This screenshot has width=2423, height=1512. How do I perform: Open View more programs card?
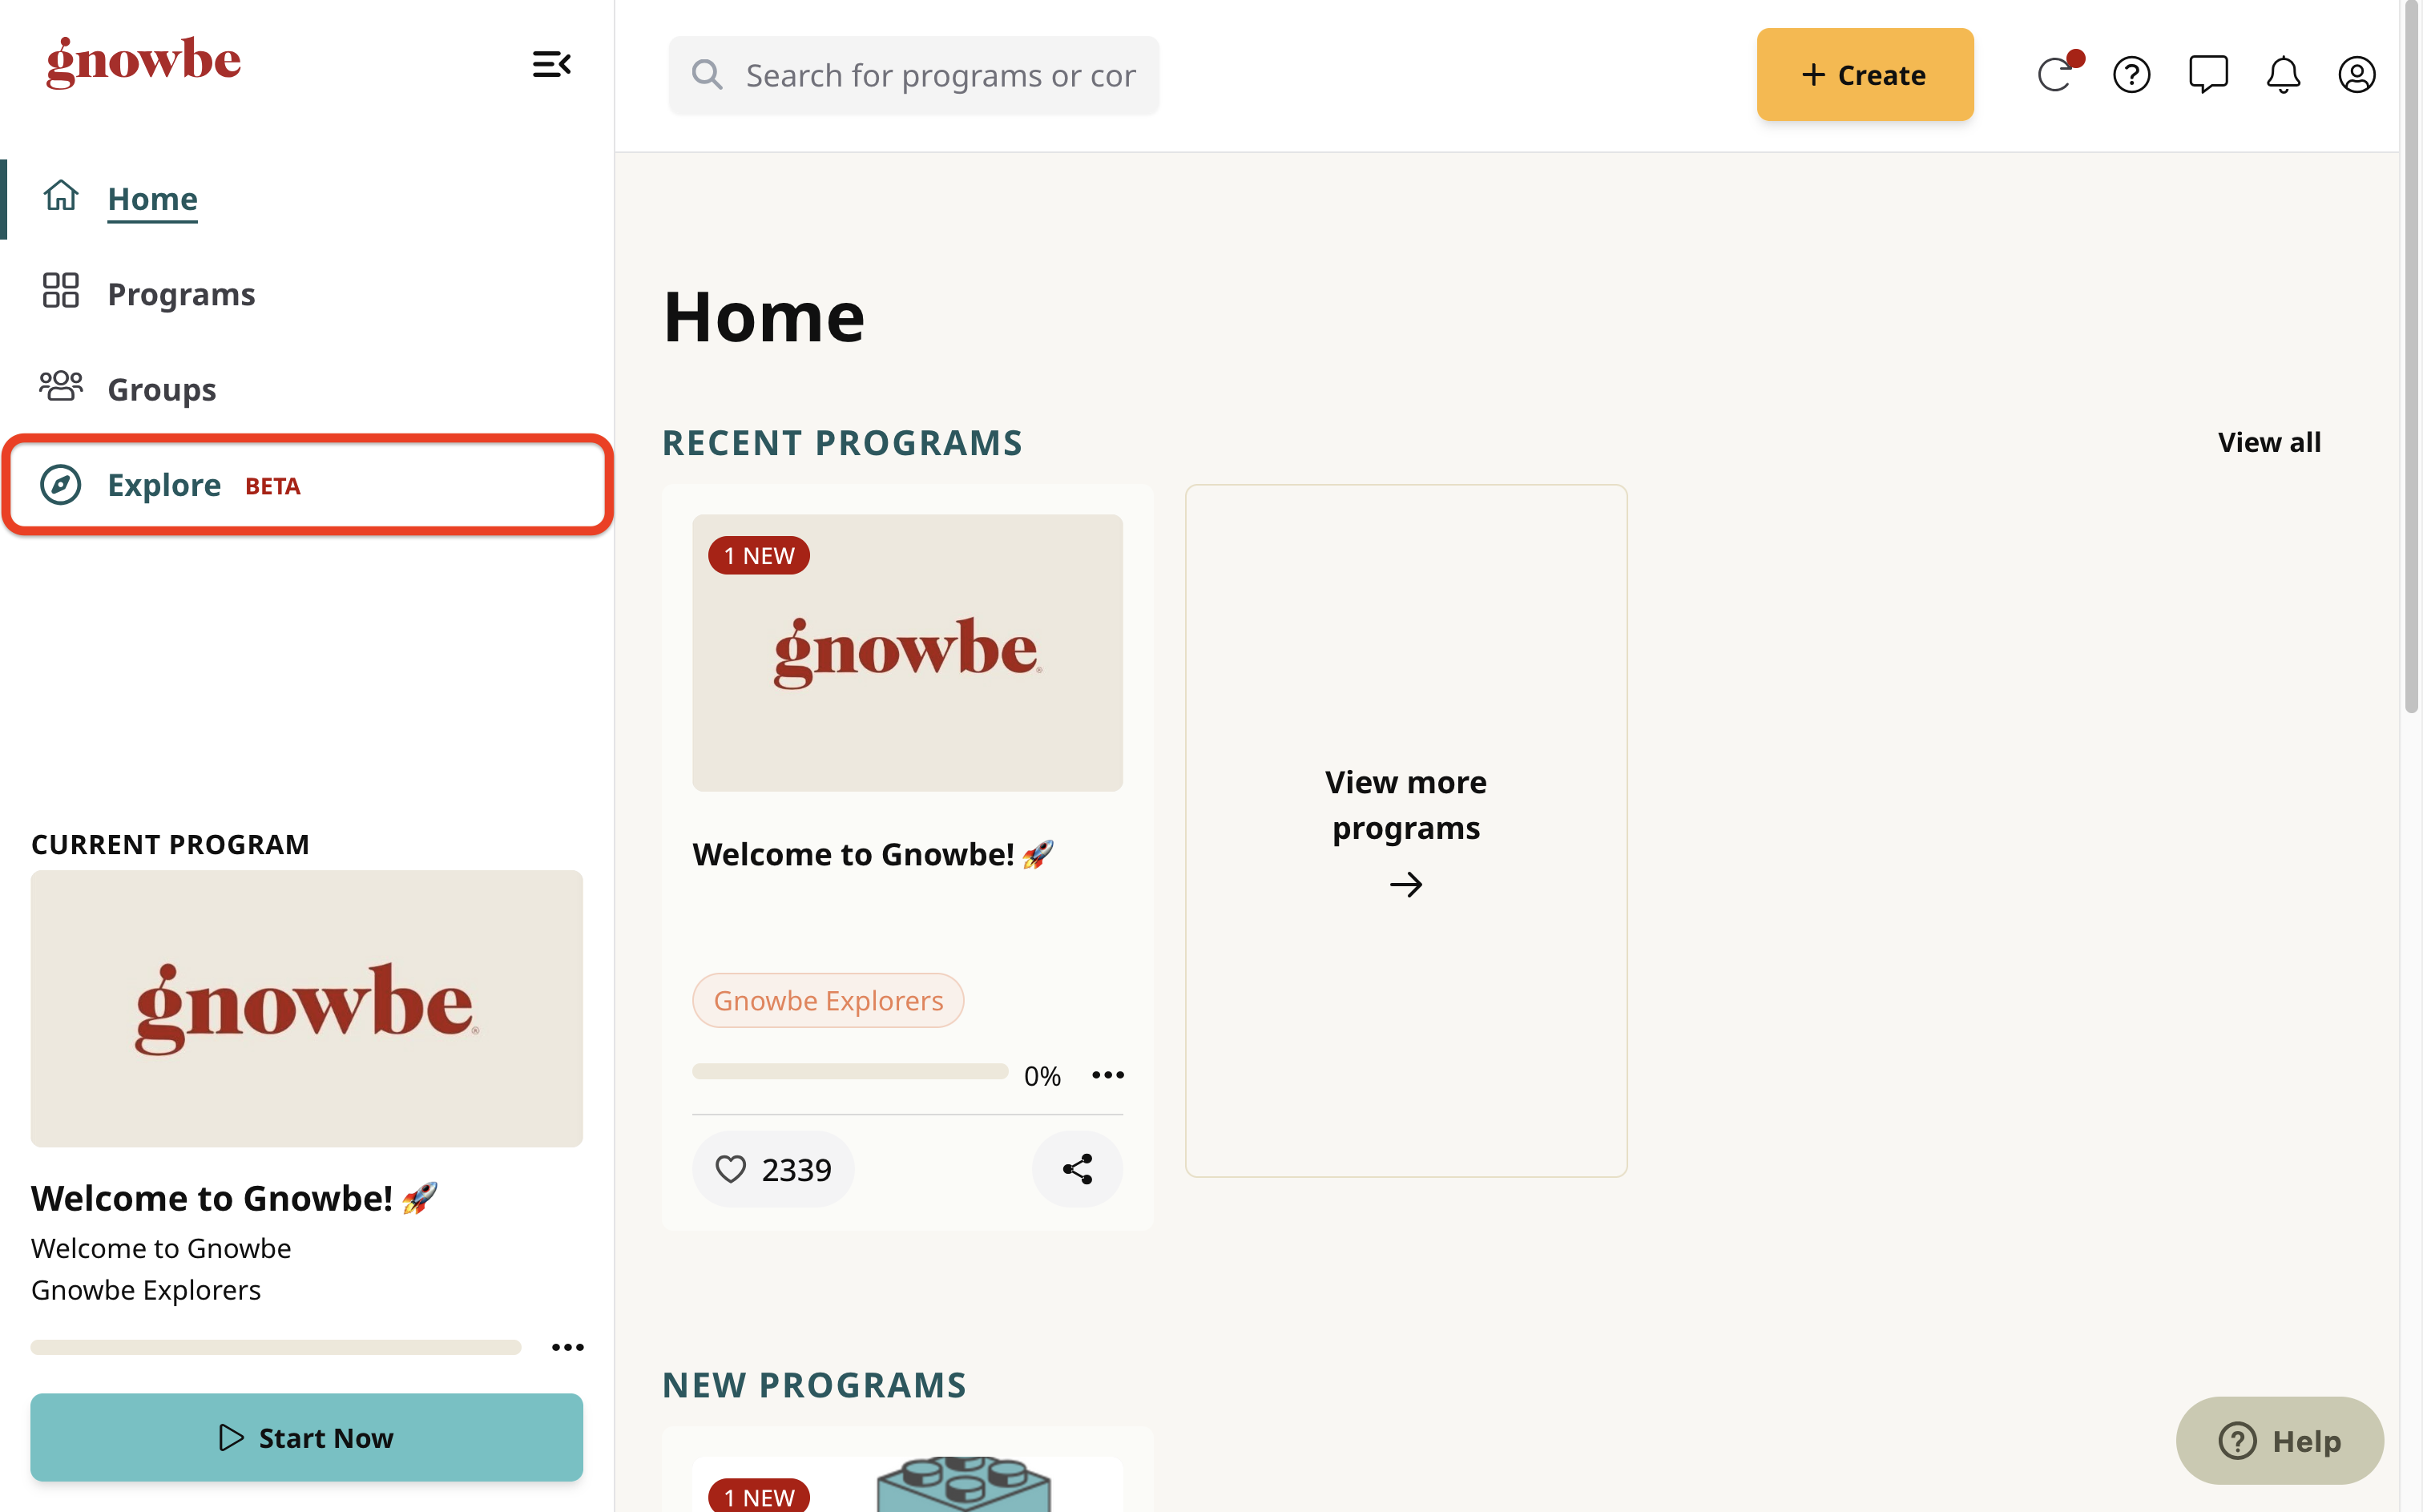1405,830
